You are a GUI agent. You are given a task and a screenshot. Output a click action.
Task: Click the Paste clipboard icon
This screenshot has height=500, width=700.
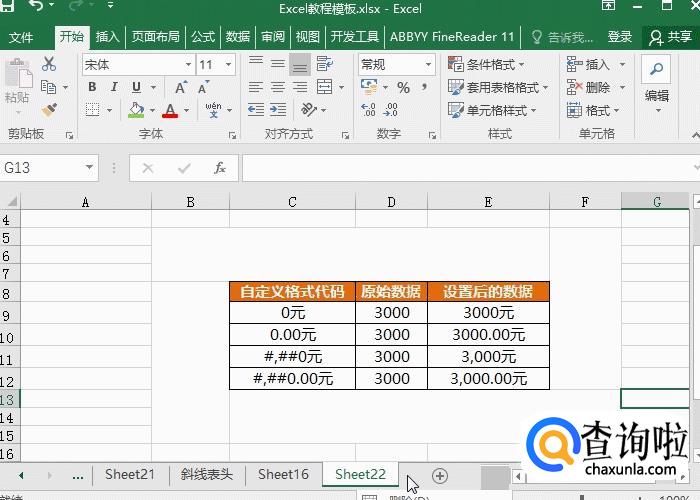click(x=18, y=74)
